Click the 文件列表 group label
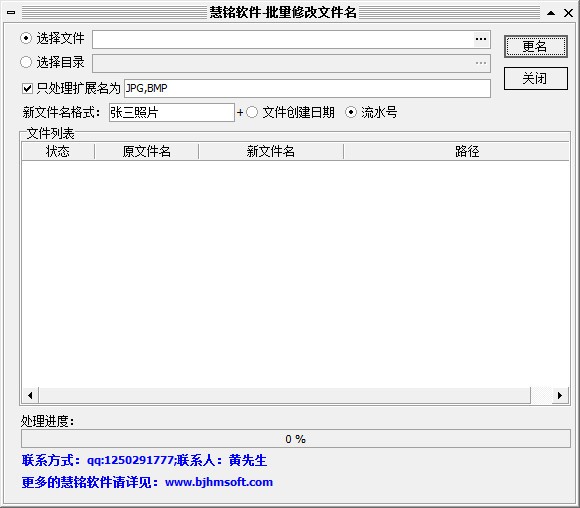 coord(51,134)
